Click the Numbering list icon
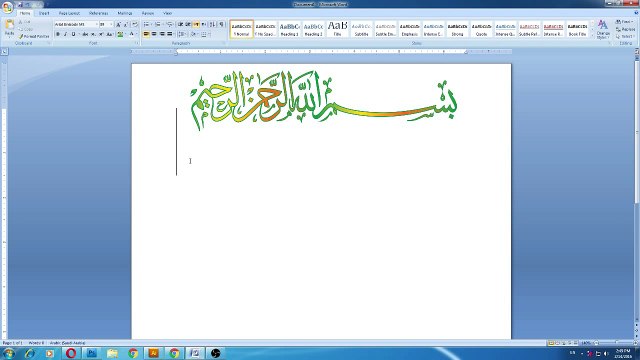The height and width of the screenshot is (360, 640). coord(158,24)
